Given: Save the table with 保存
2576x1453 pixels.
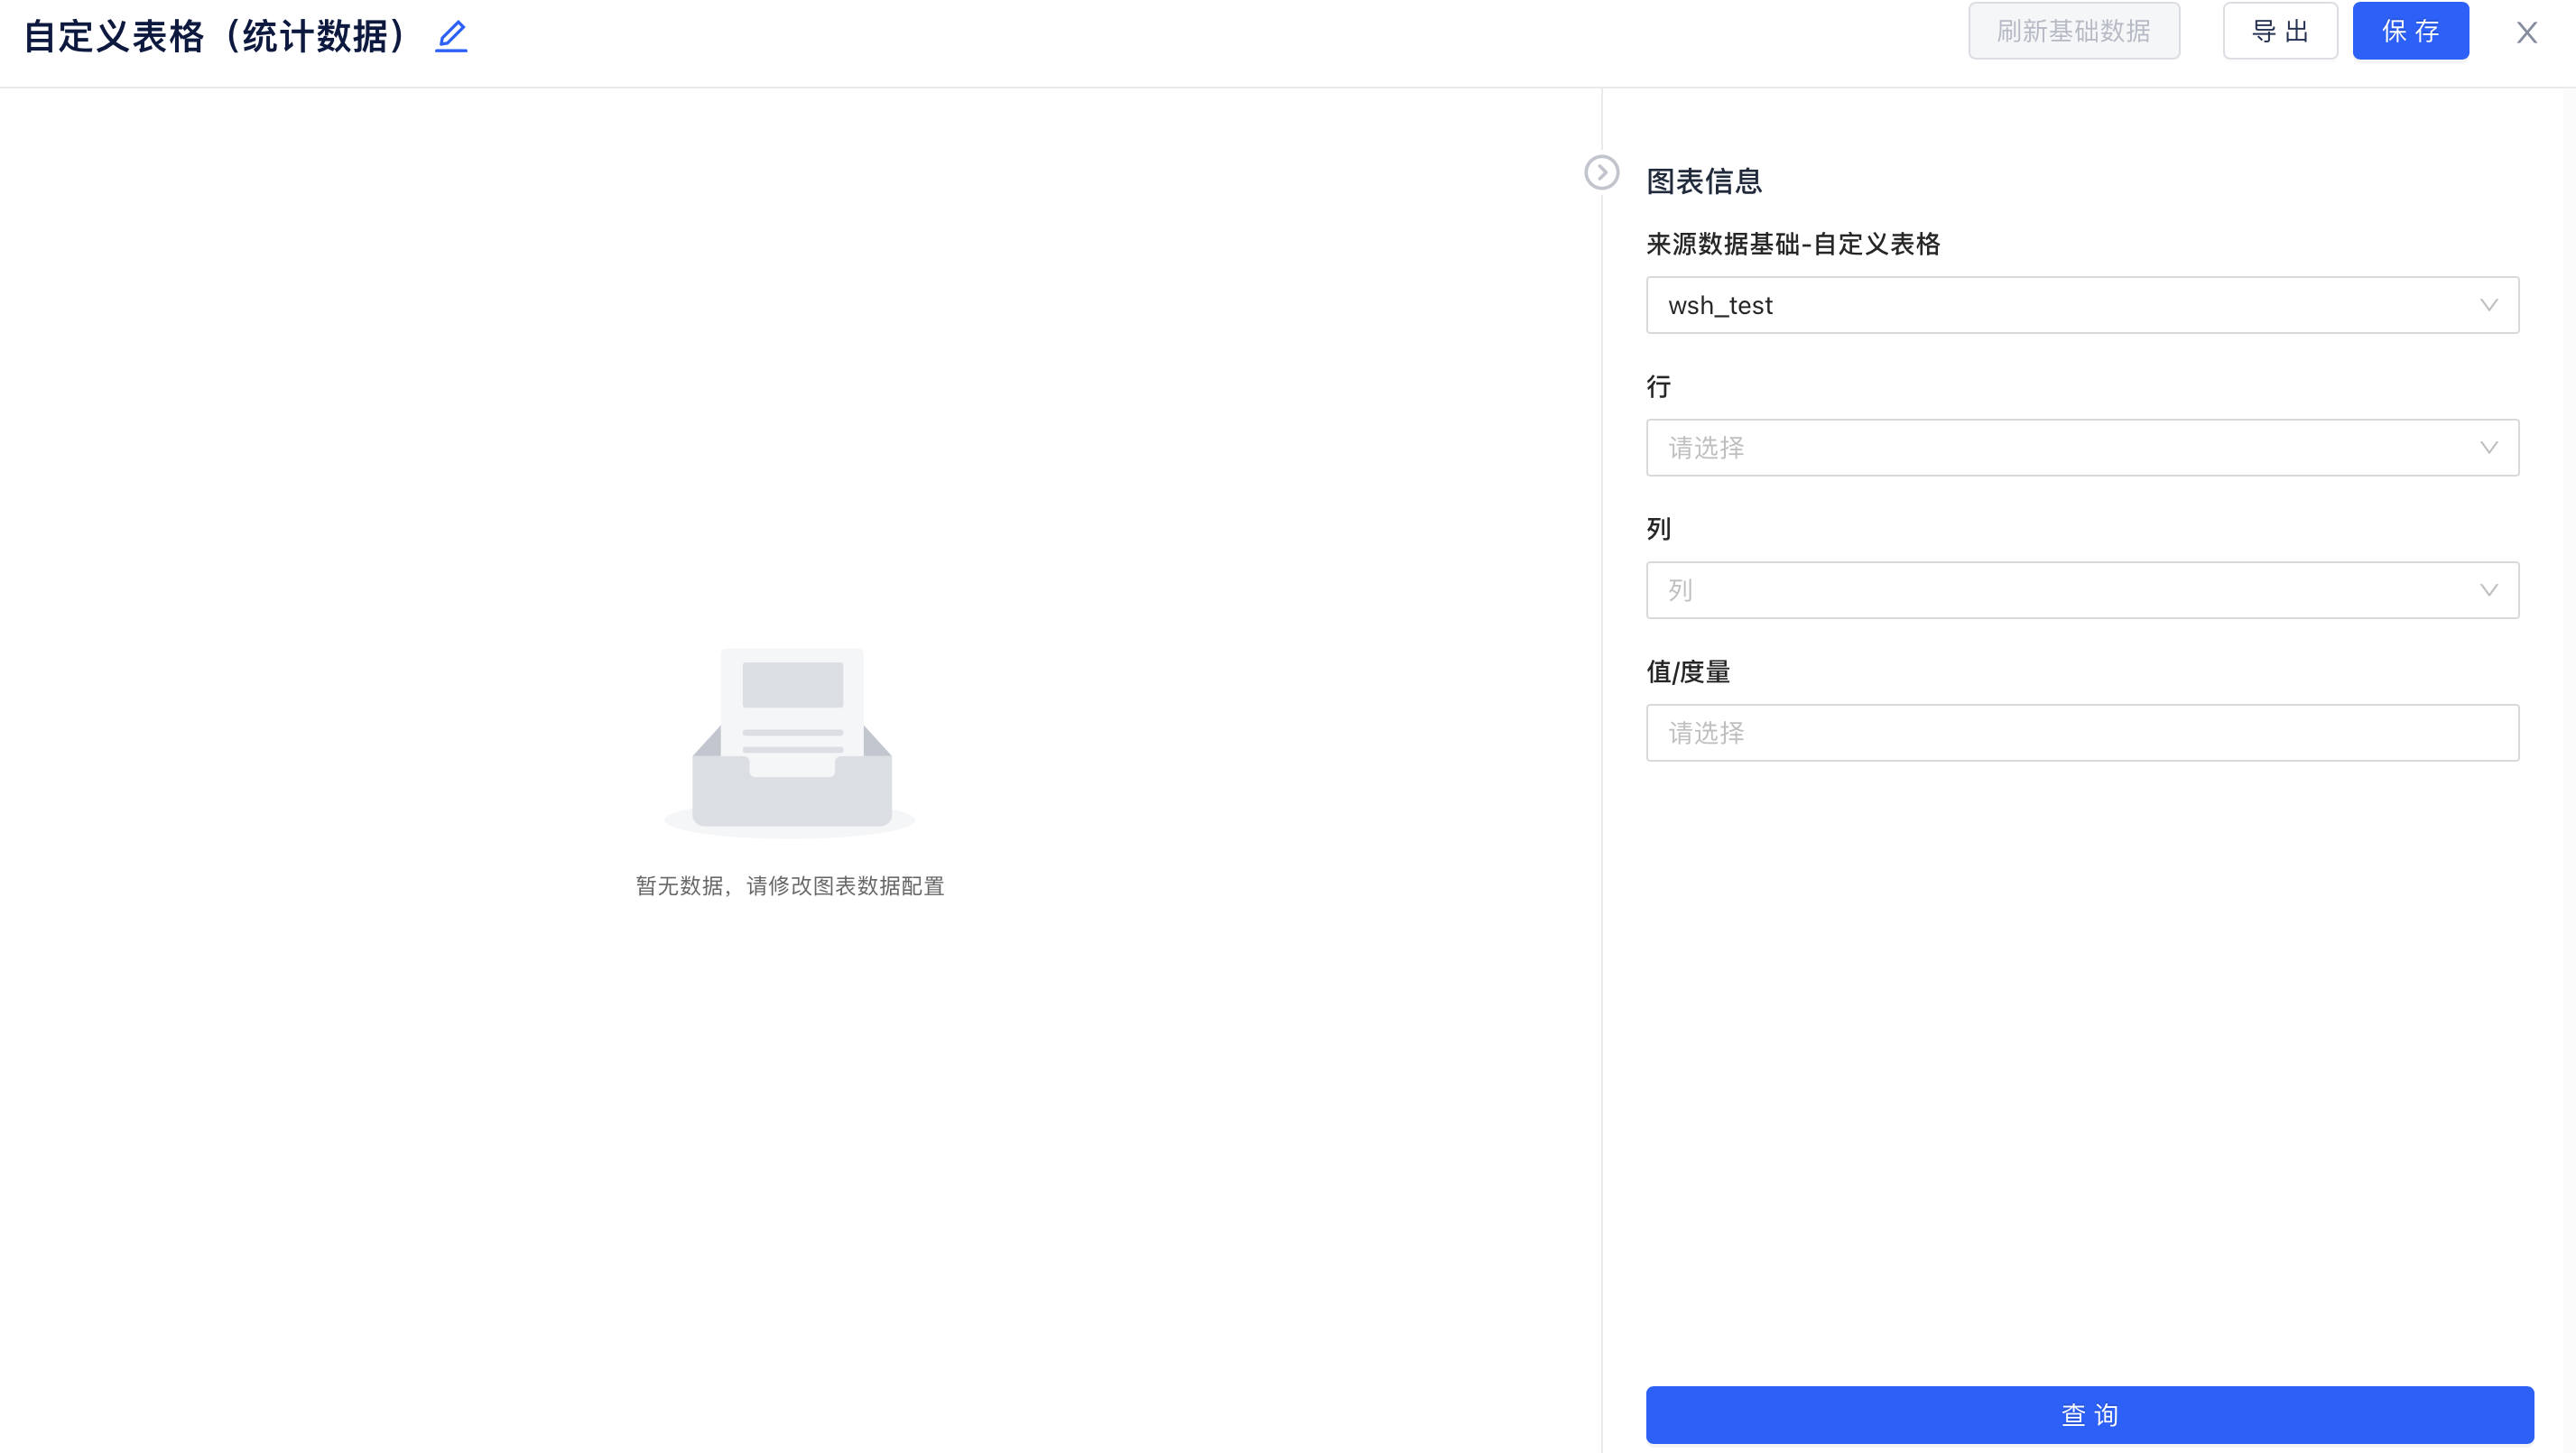Looking at the screenshot, I should [x=2409, y=31].
